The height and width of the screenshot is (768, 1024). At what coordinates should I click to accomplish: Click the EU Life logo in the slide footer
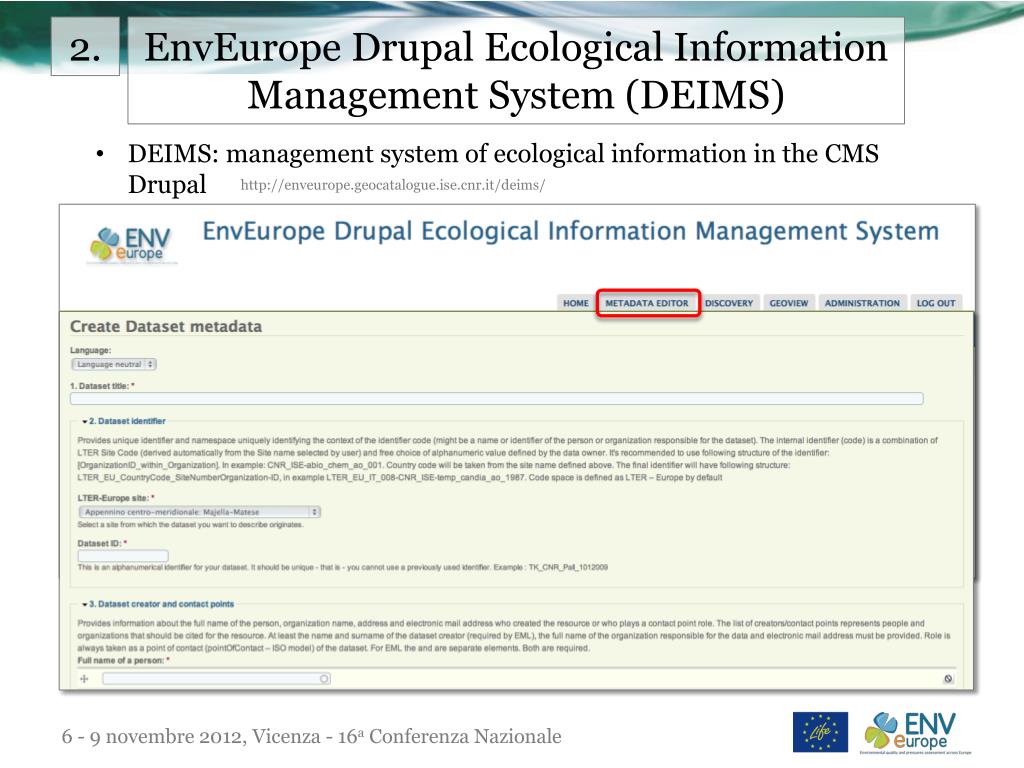pos(820,732)
